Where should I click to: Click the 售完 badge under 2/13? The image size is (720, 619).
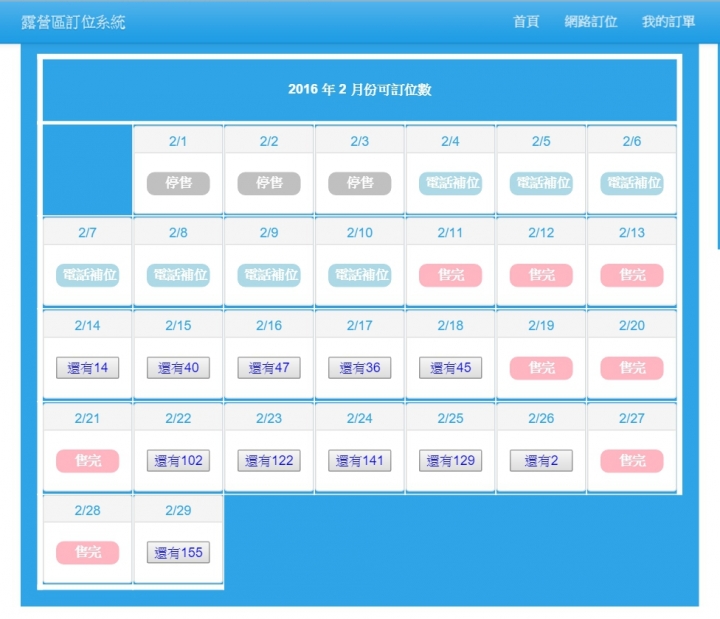click(632, 275)
